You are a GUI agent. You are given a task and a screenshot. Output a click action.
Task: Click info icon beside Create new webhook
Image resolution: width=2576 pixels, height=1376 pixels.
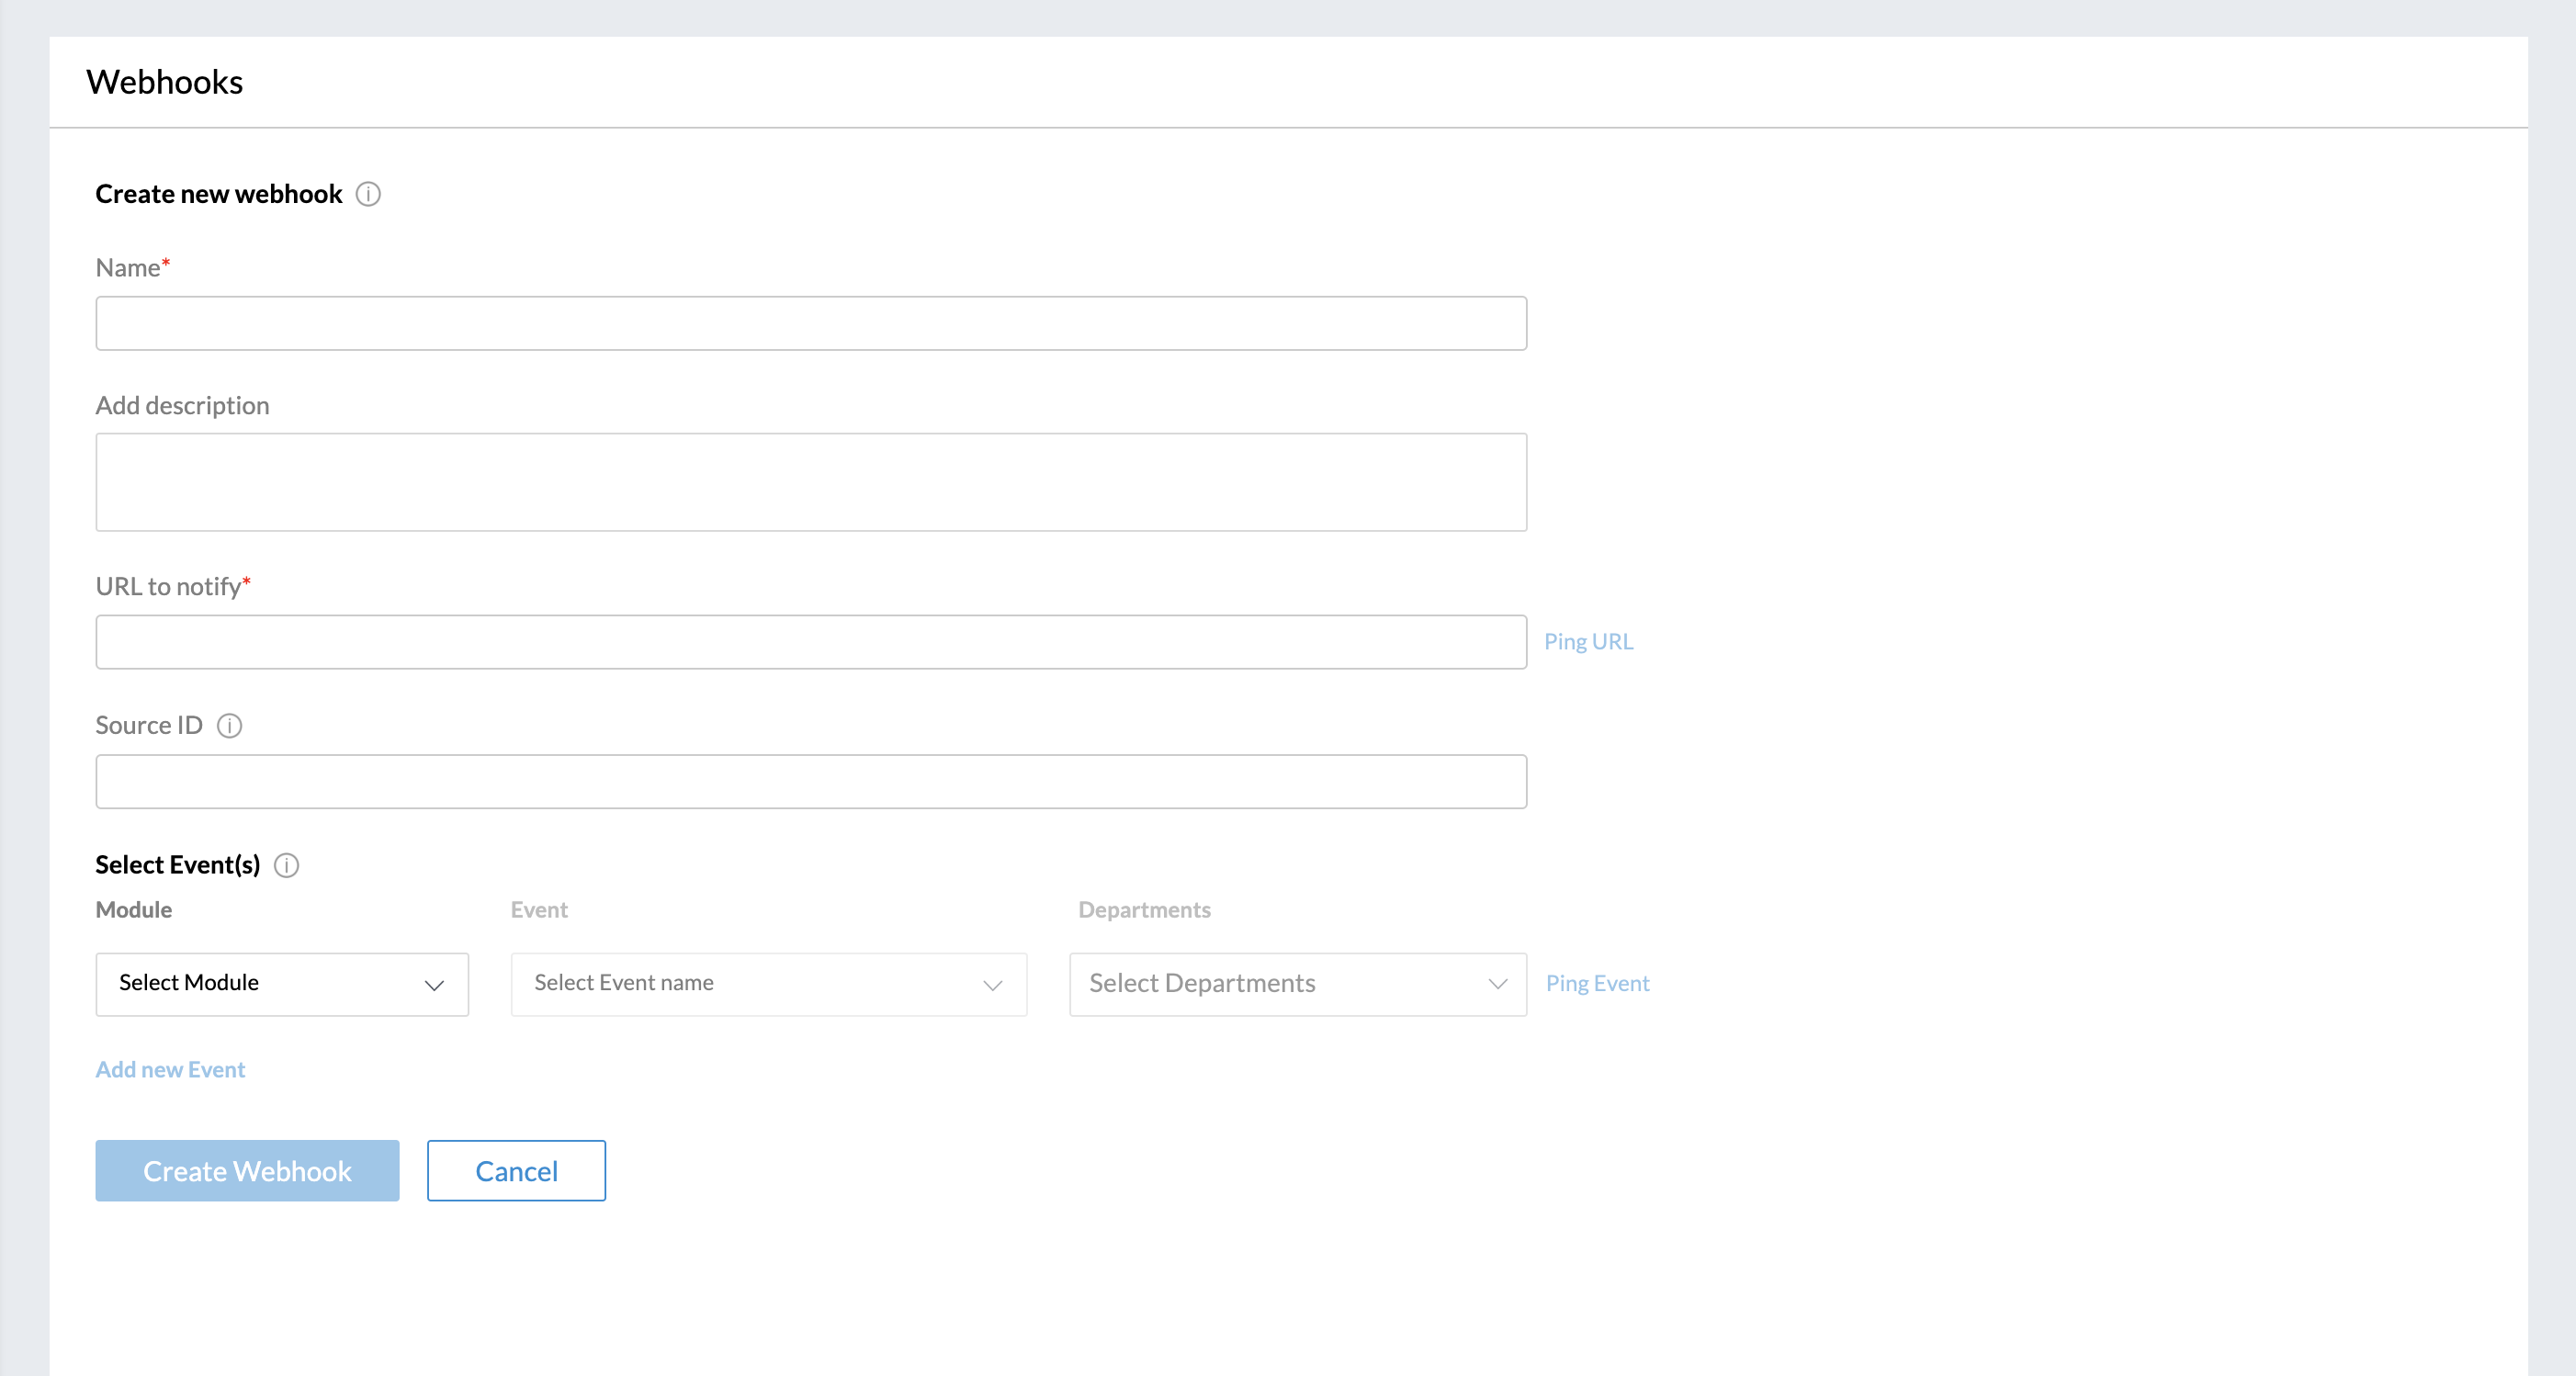point(368,194)
